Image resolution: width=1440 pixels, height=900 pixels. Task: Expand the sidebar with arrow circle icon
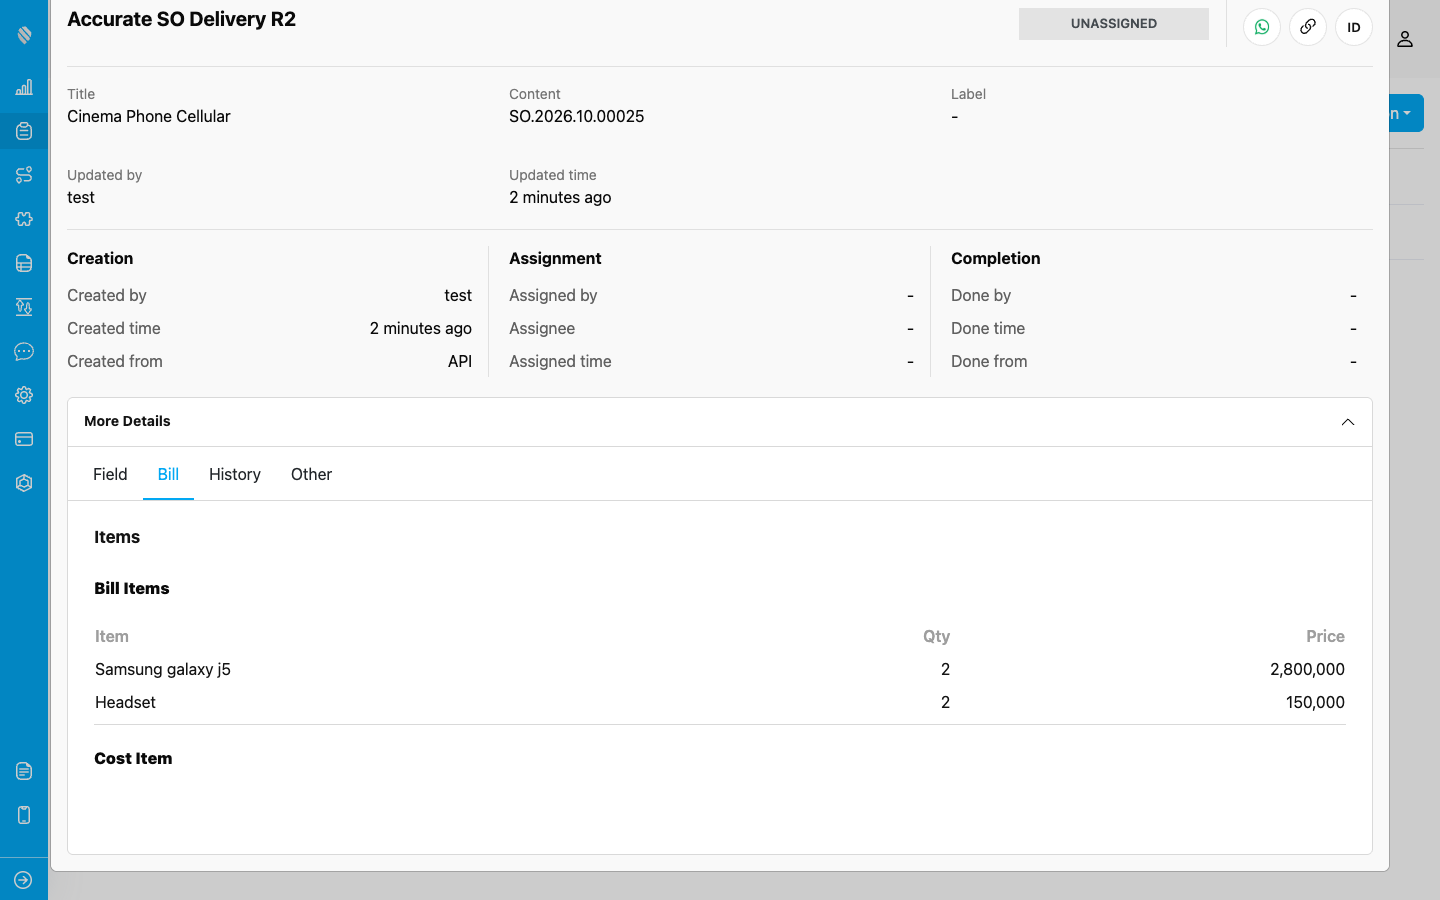pos(24,880)
